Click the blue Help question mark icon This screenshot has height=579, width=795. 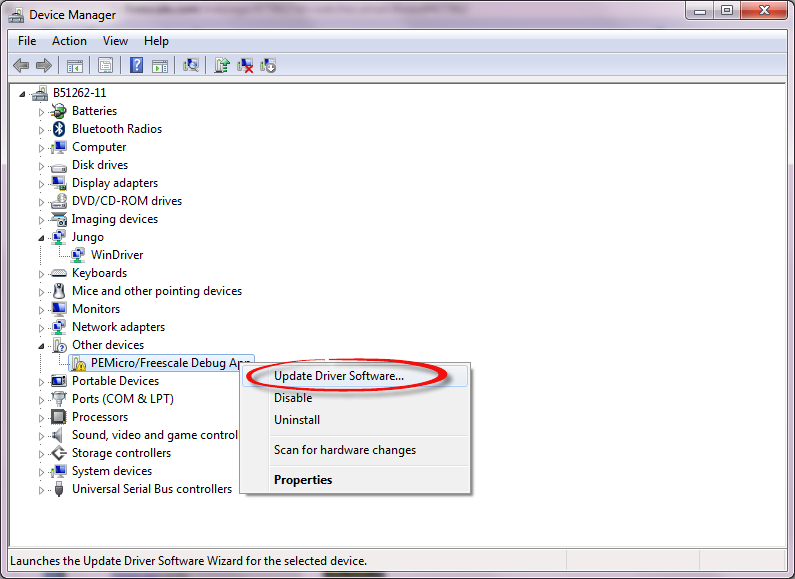coord(136,65)
